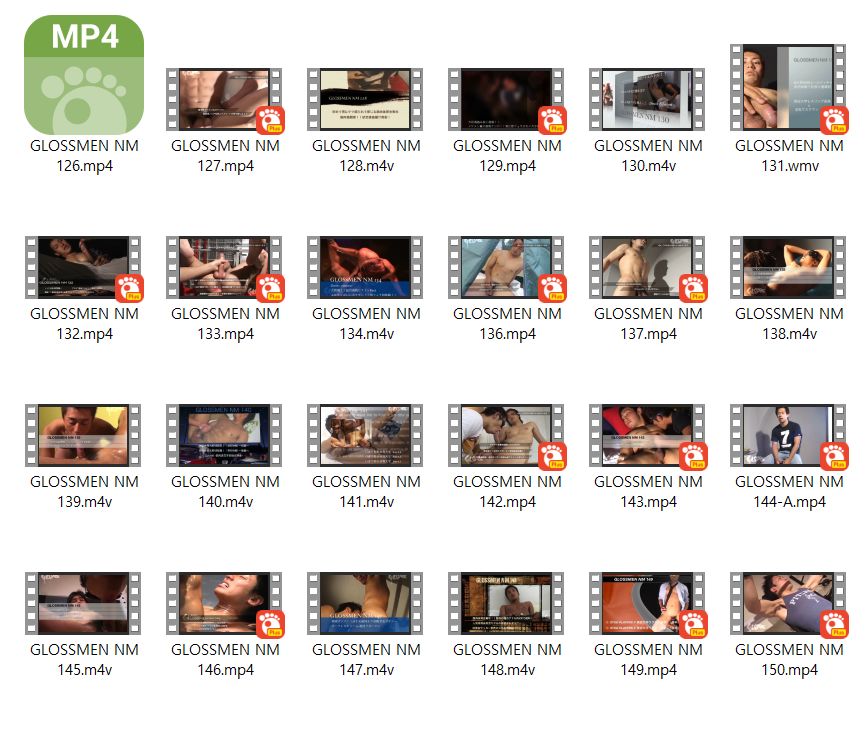
Task: Click the file name "GLOSSMEN NM 149.mp4"
Action: (648, 660)
